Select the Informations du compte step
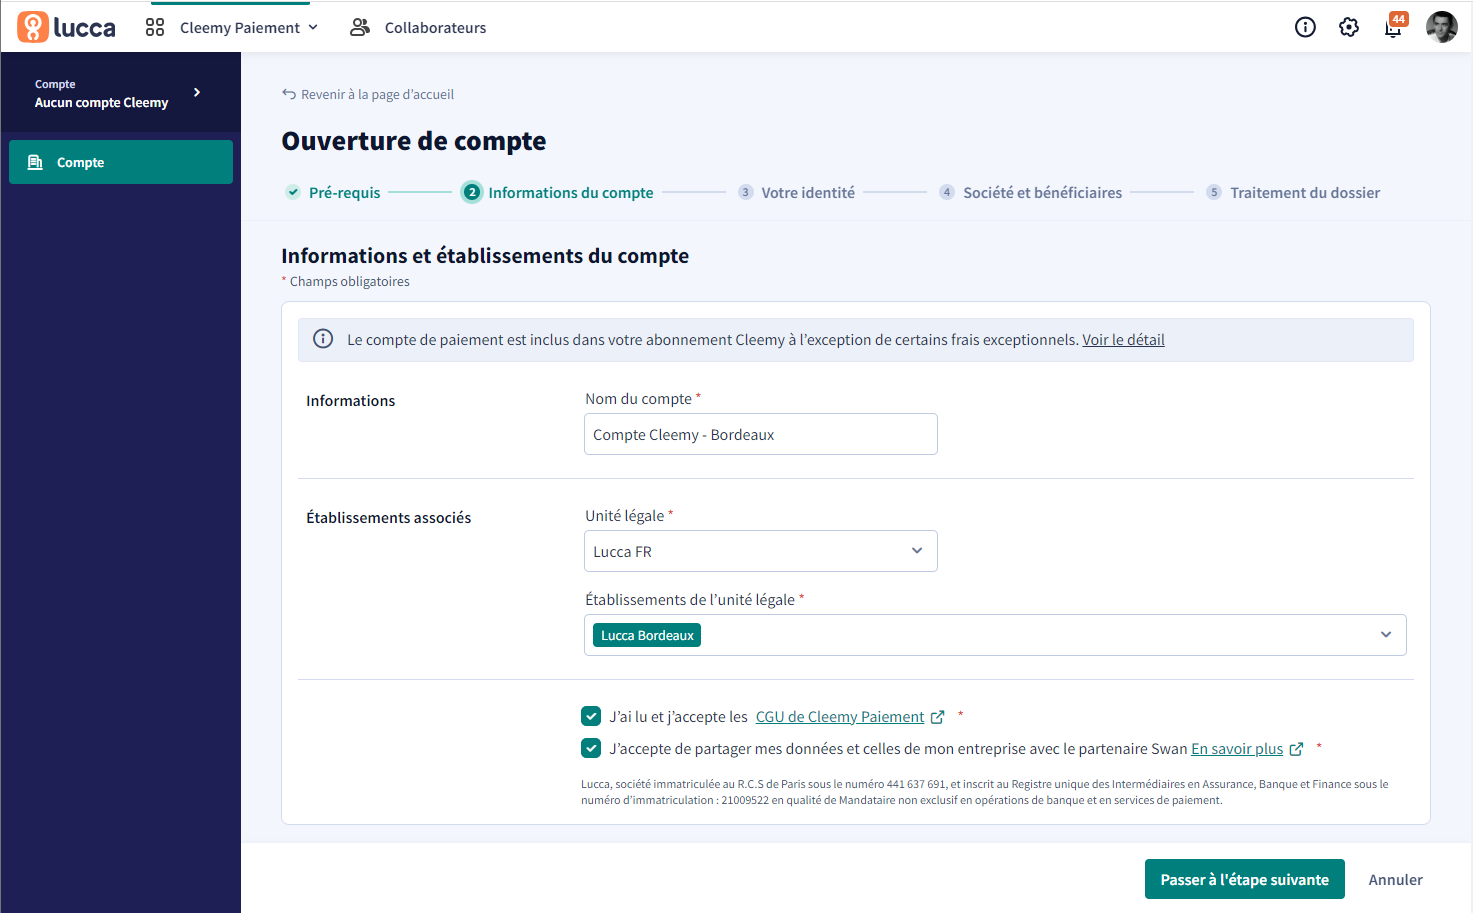1473x913 pixels. click(x=570, y=193)
